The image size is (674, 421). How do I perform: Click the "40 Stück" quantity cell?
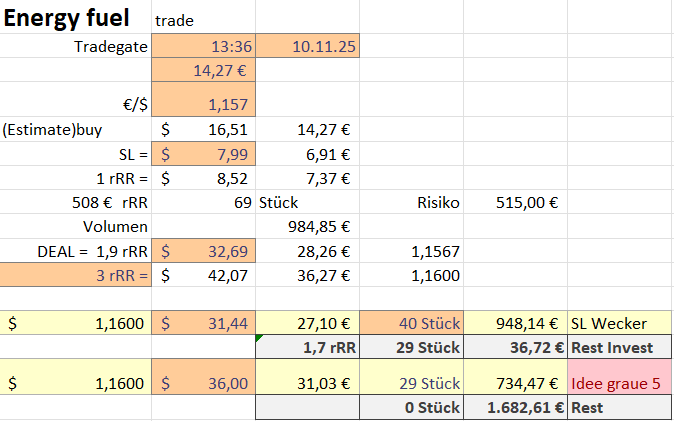pyautogui.click(x=410, y=323)
